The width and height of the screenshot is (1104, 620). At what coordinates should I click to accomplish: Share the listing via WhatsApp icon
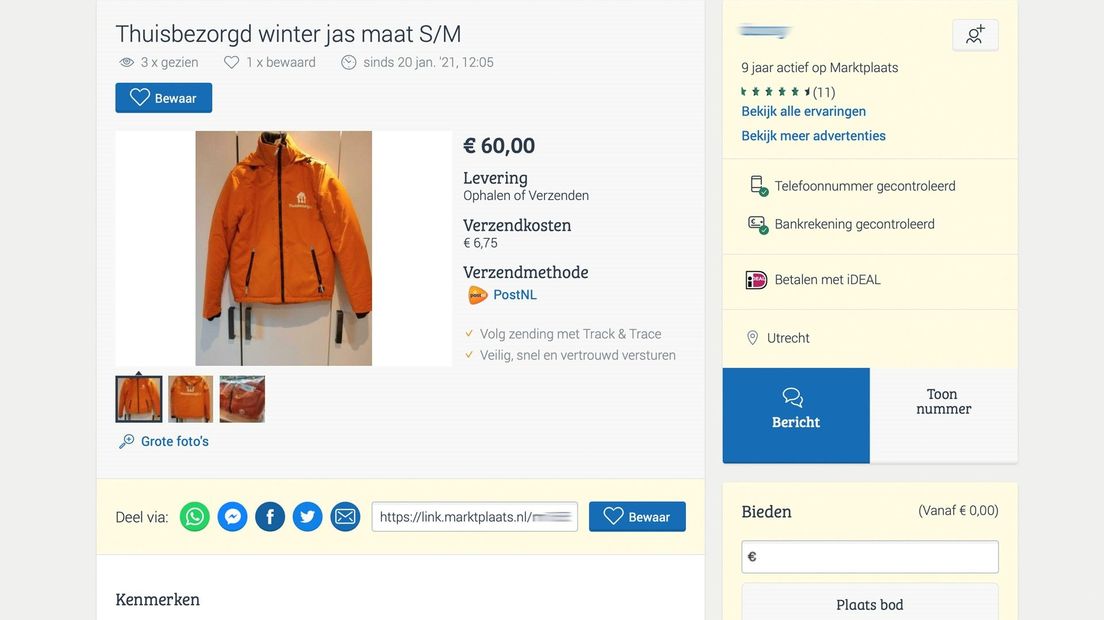click(x=195, y=517)
